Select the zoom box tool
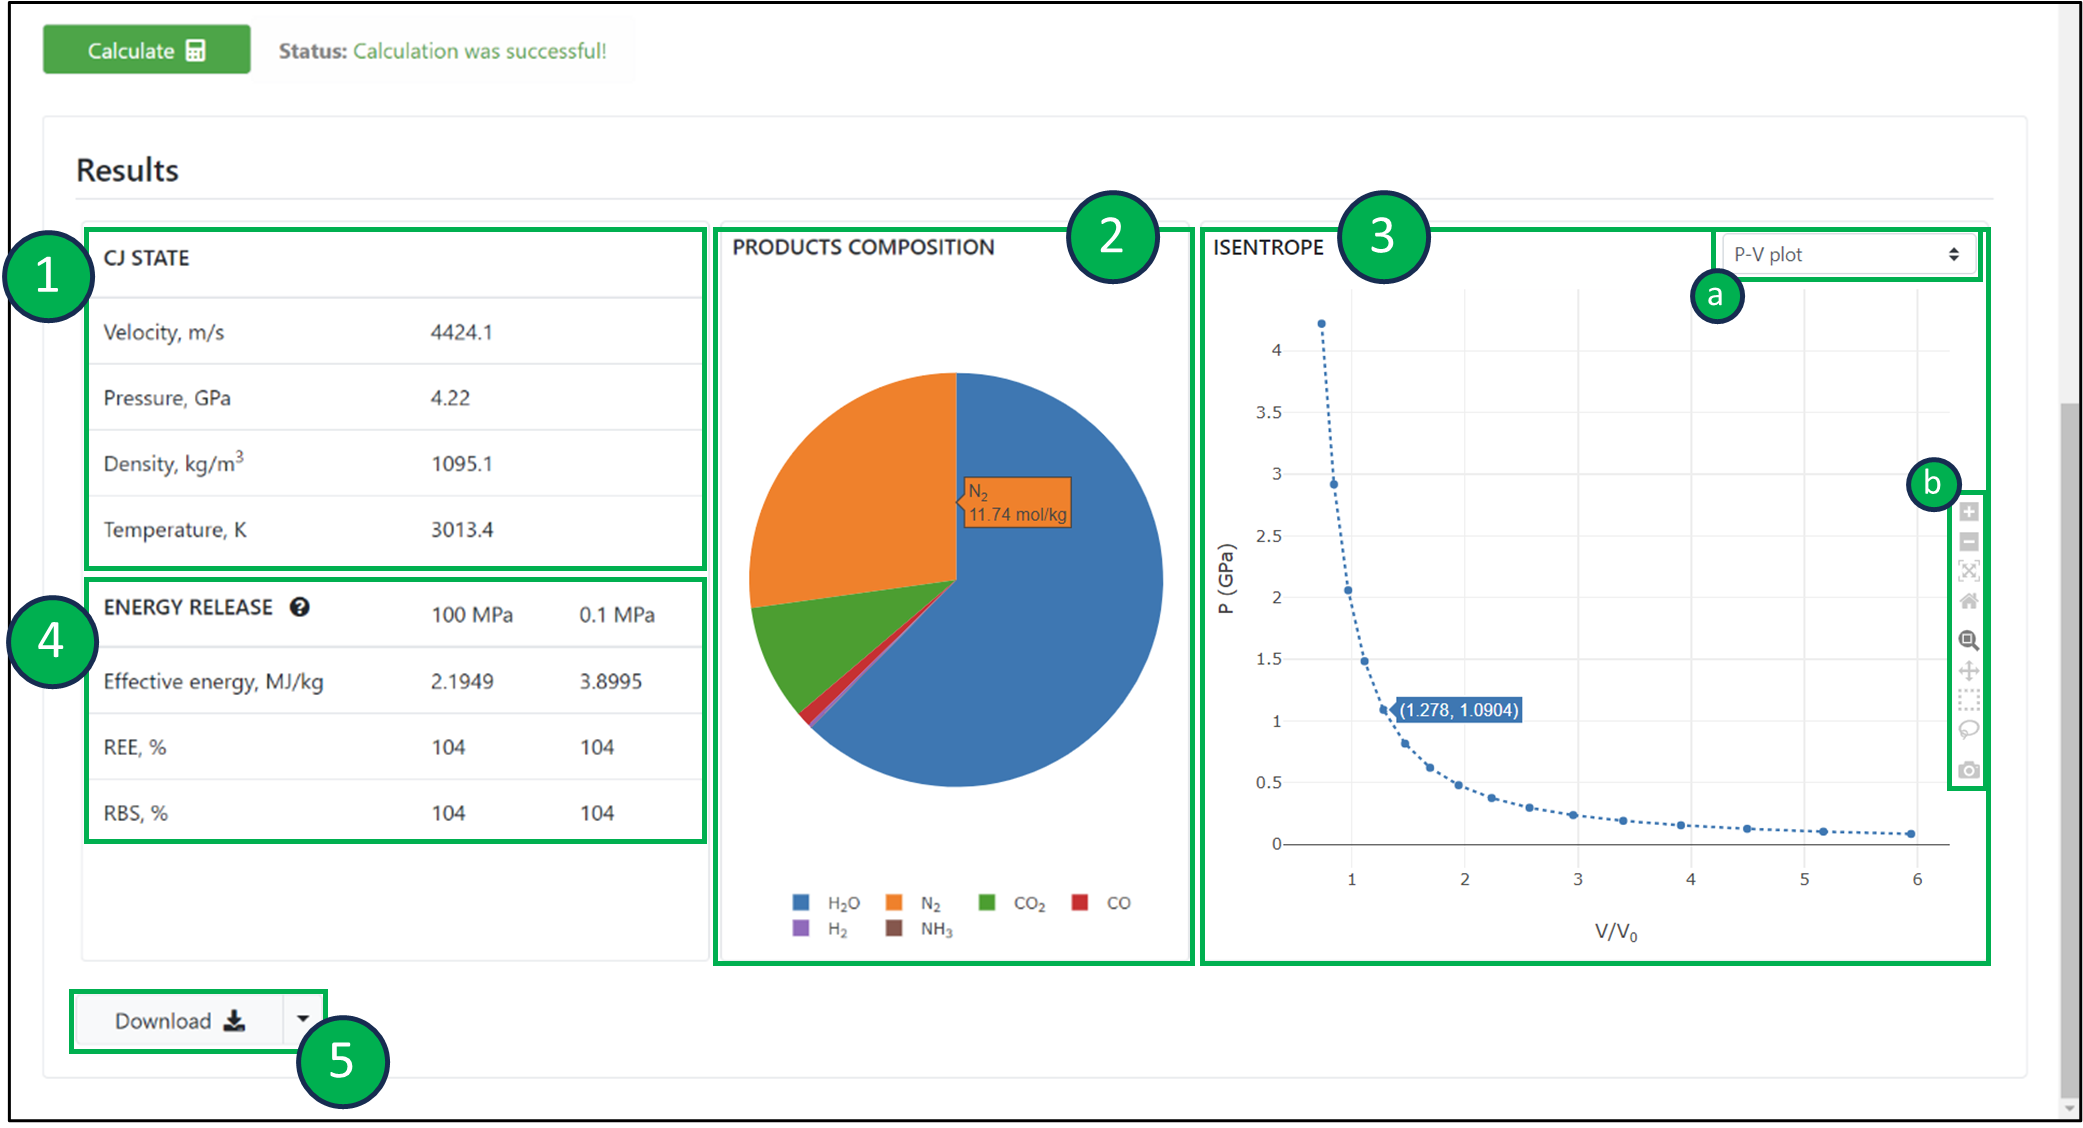Image resolution: width=2083 pixels, height=1128 pixels. [1968, 640]
